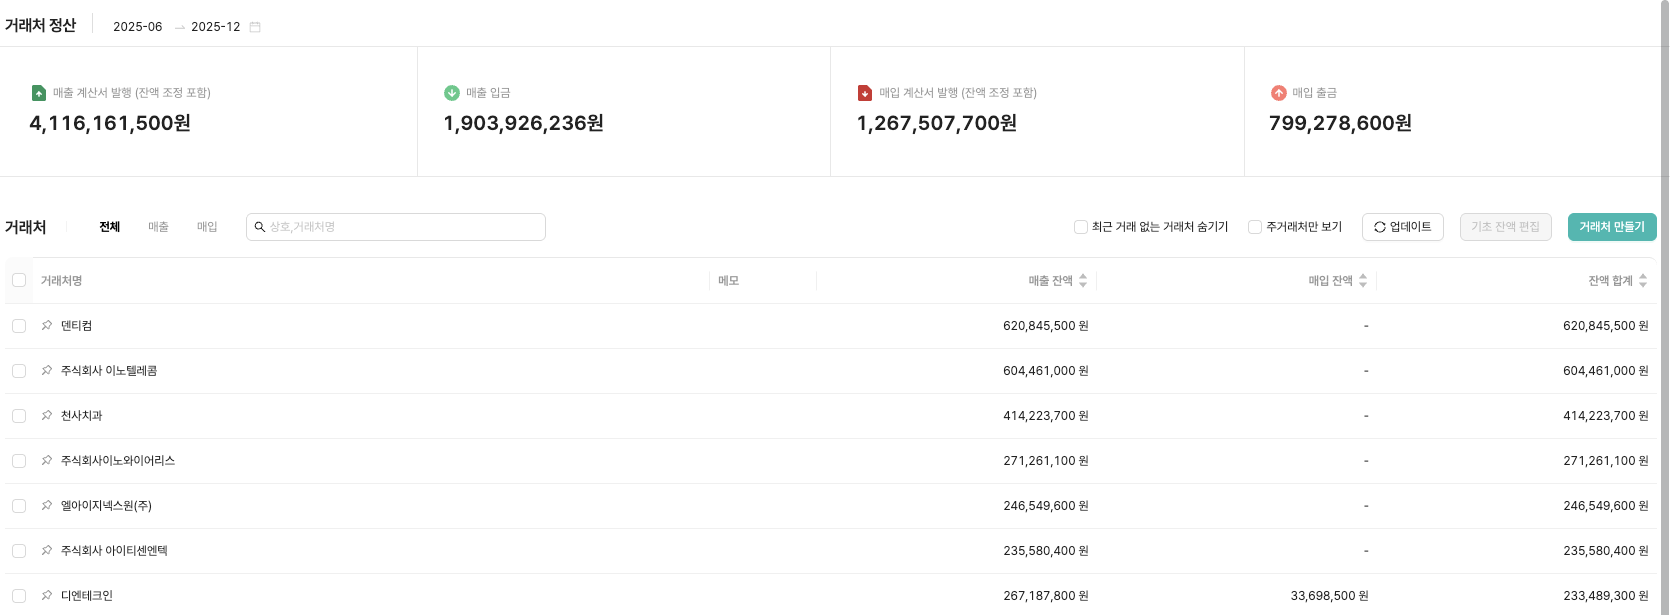Enable 최근 거래 없는 거래처 숨기기 checkbox
The image size is (1670, 615).
[x=1081, y=227]
